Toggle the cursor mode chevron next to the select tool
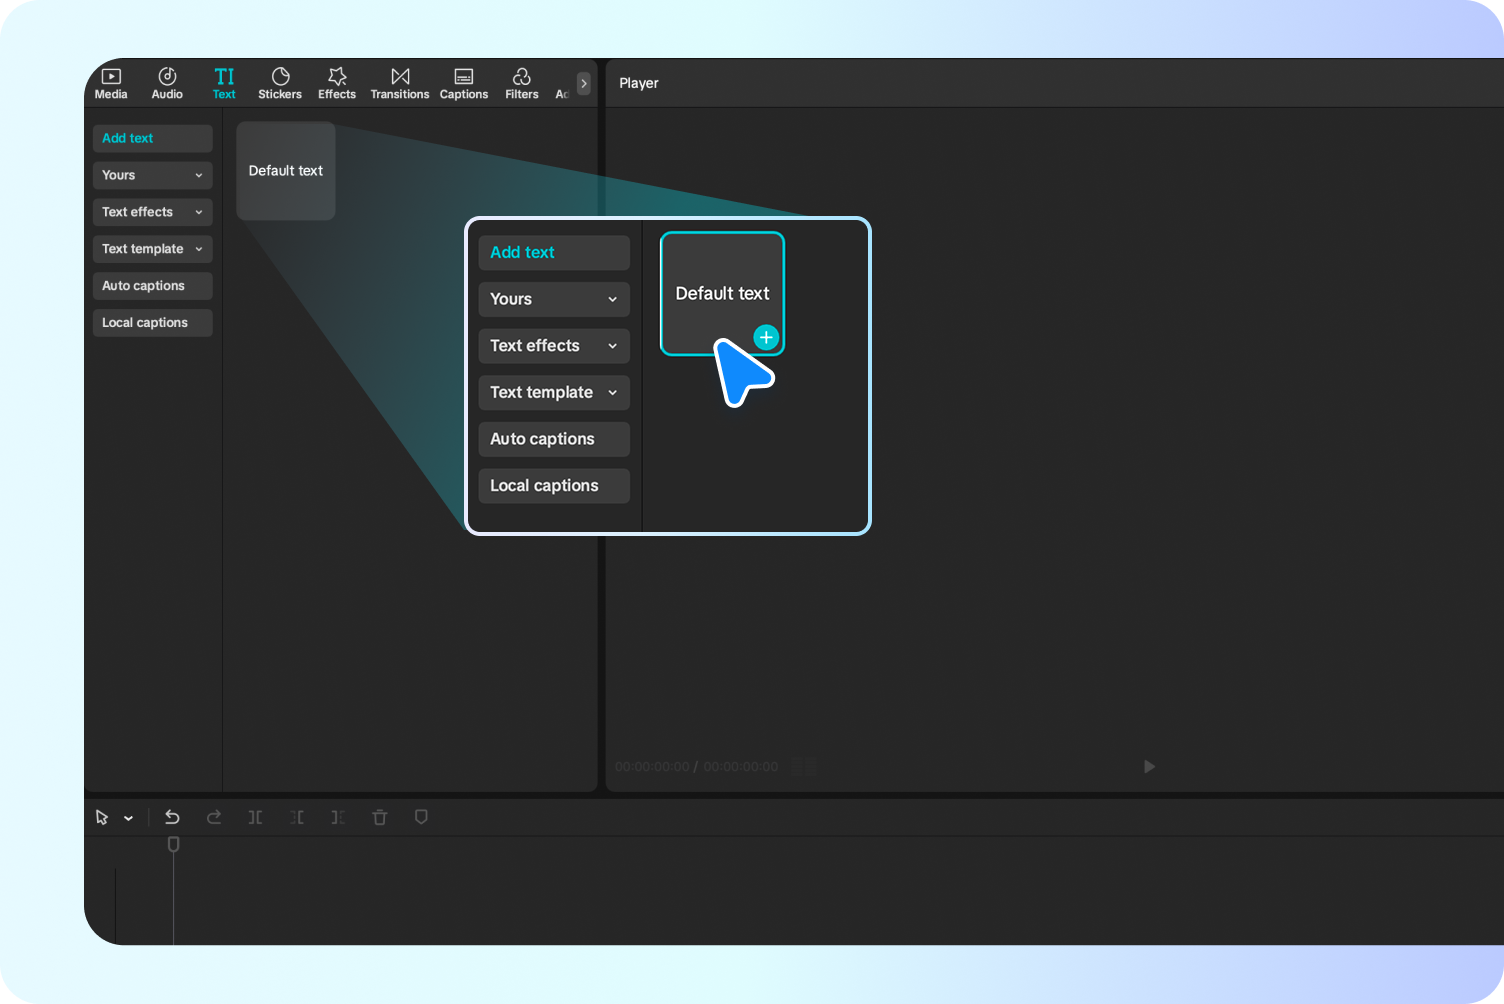1504x1004 pixels. [x=127, y=817]
